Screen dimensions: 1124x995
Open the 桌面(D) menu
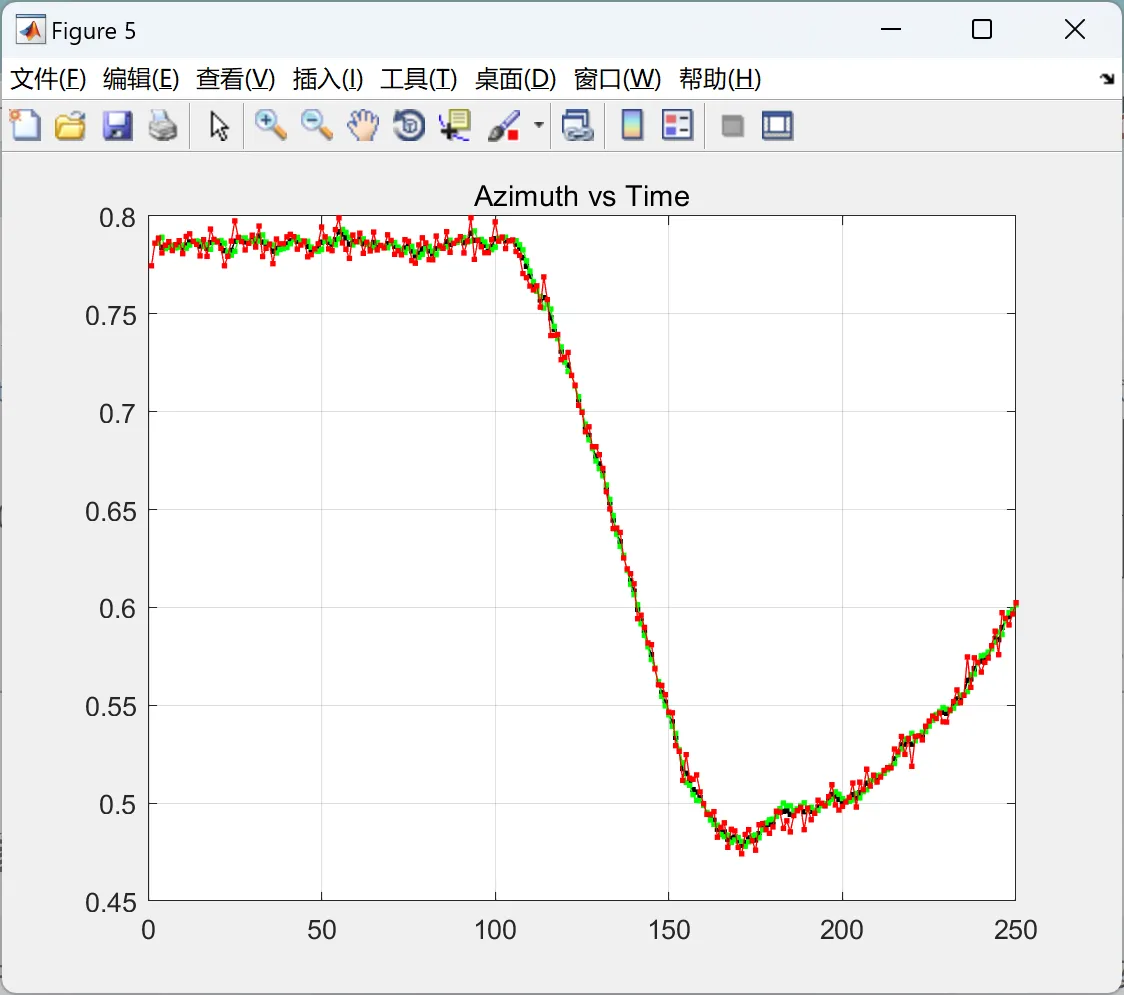click(x=515, y=79)
